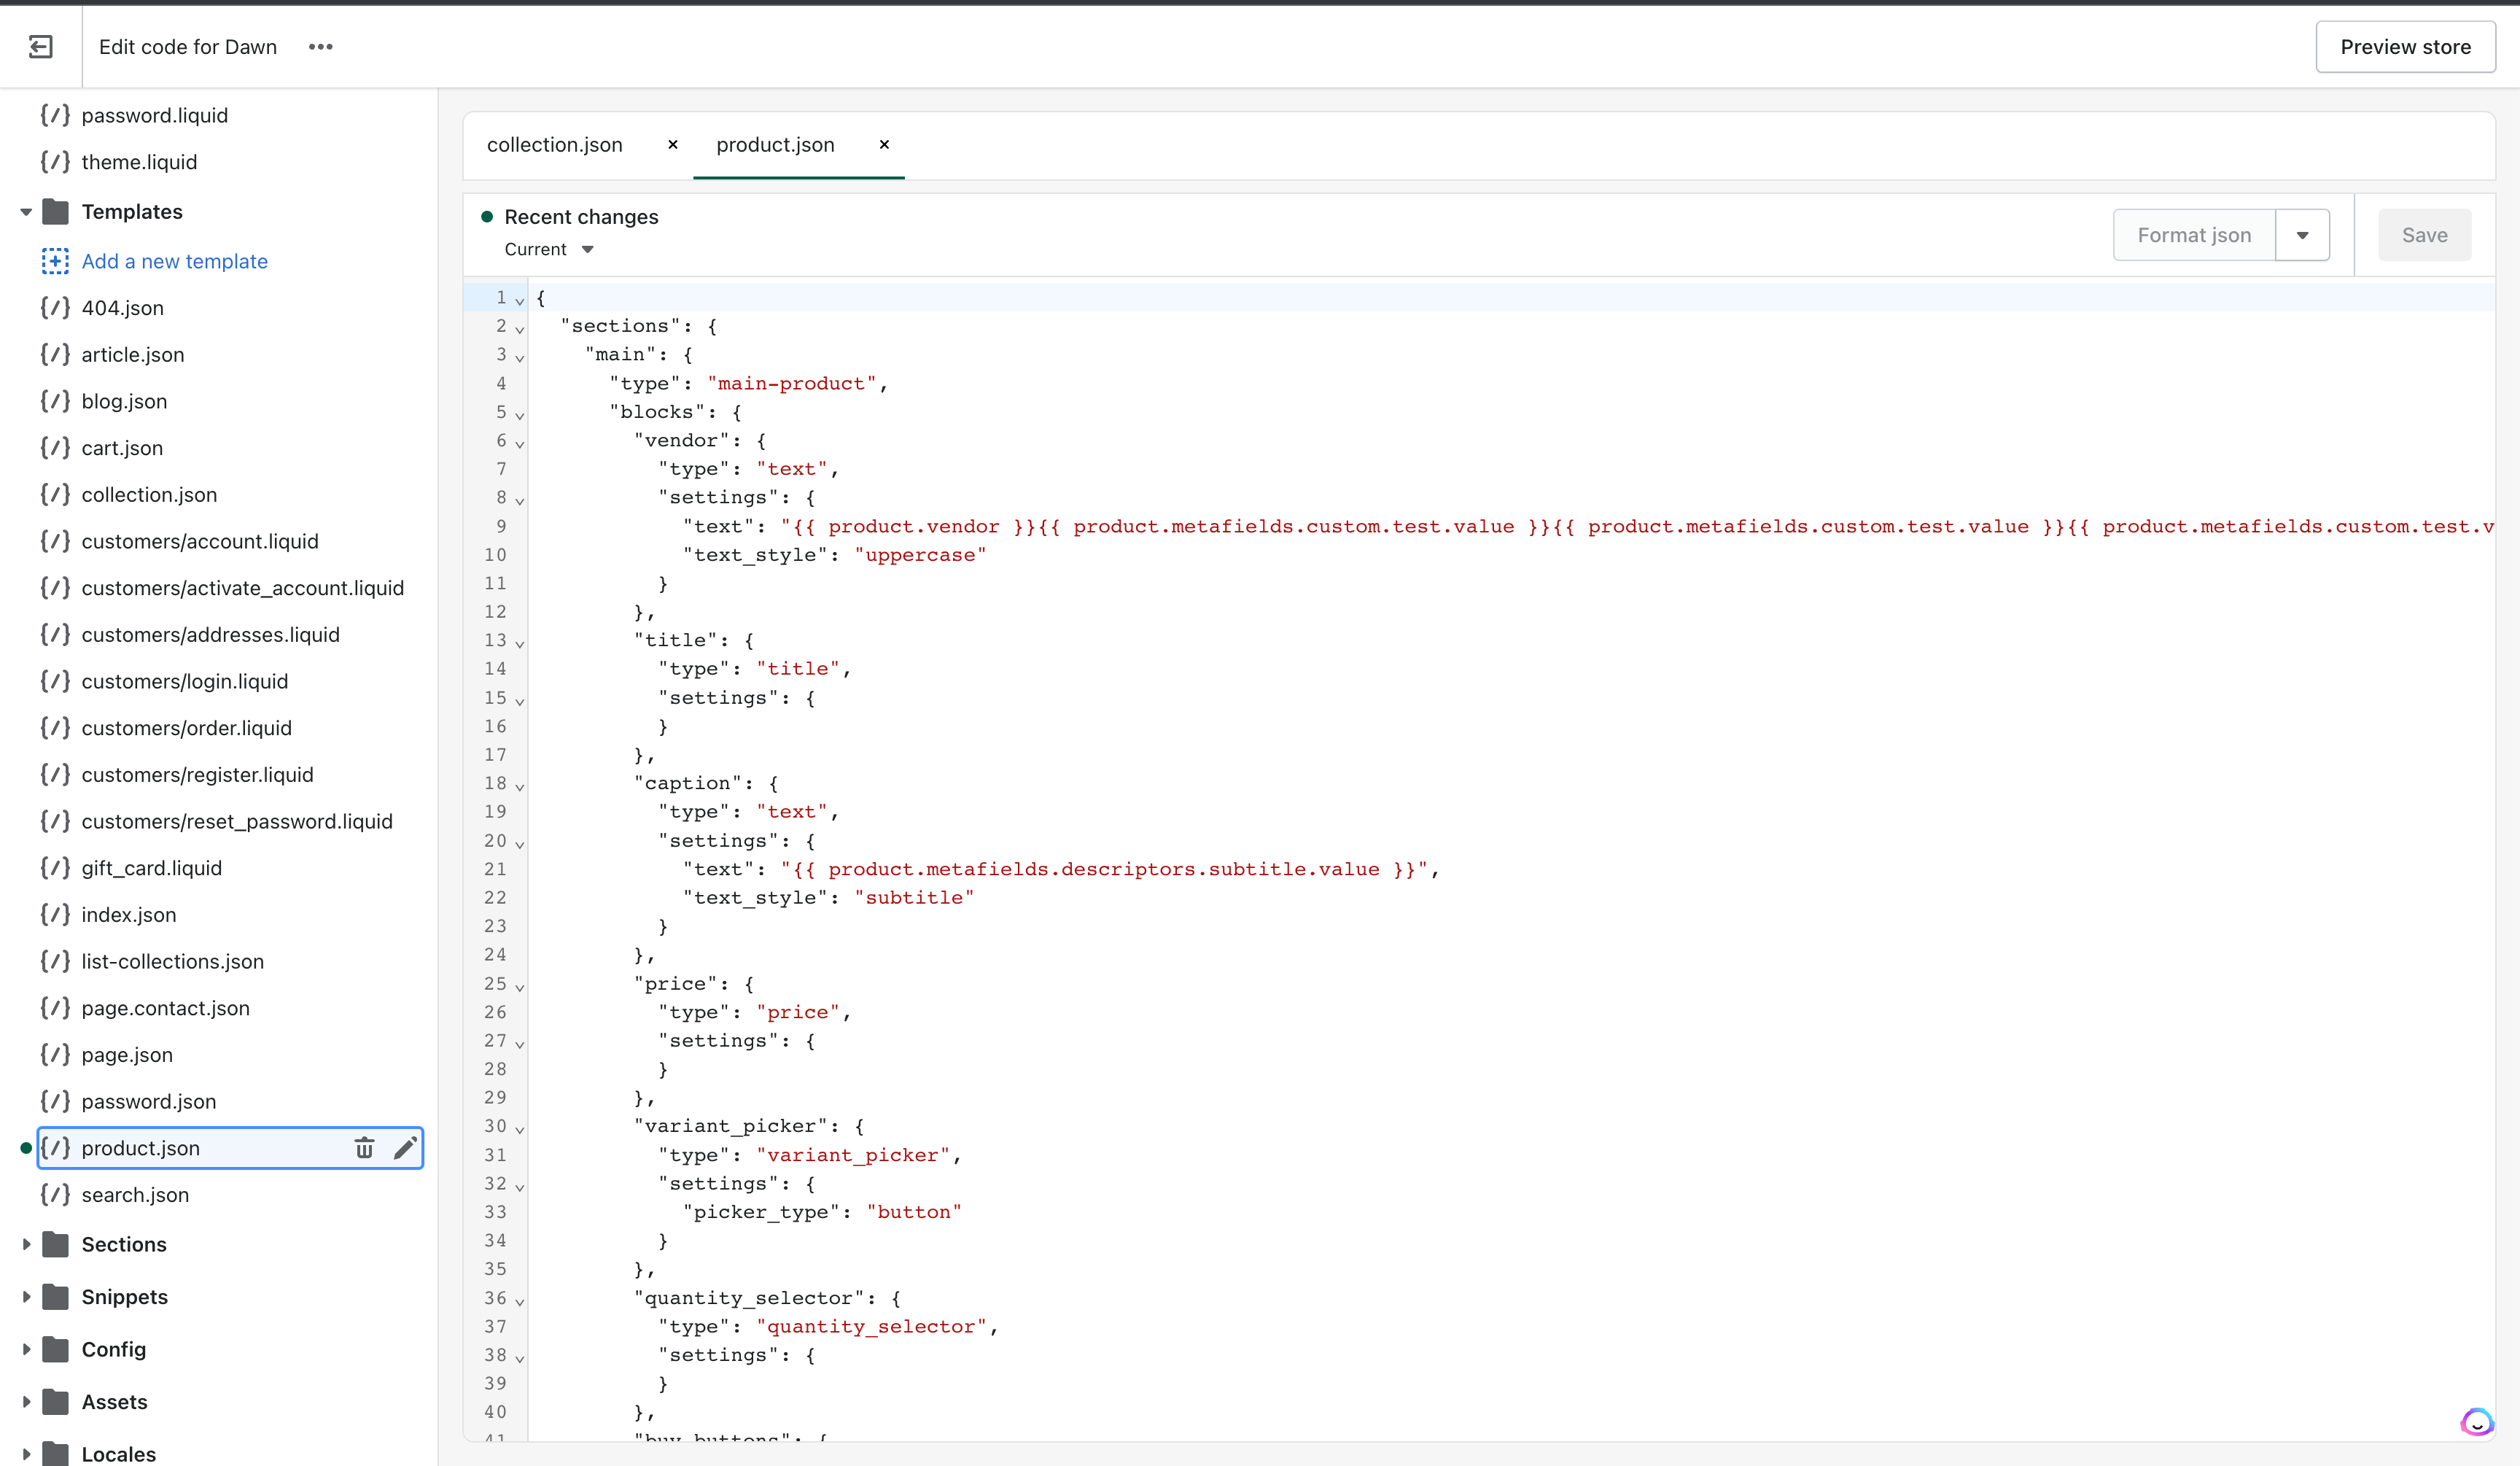Delete product.json using the trash icon
2520x1466 pixels.
[364, 1148]
